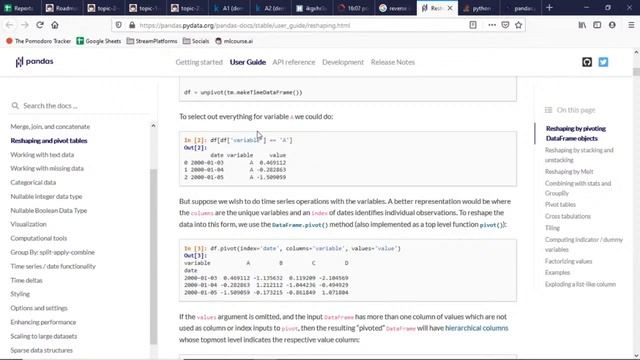The width and height of the screenshot is (640, 360).
Task: Open Merge, join, and concatenate page
Action: click(x=50, y=127)
